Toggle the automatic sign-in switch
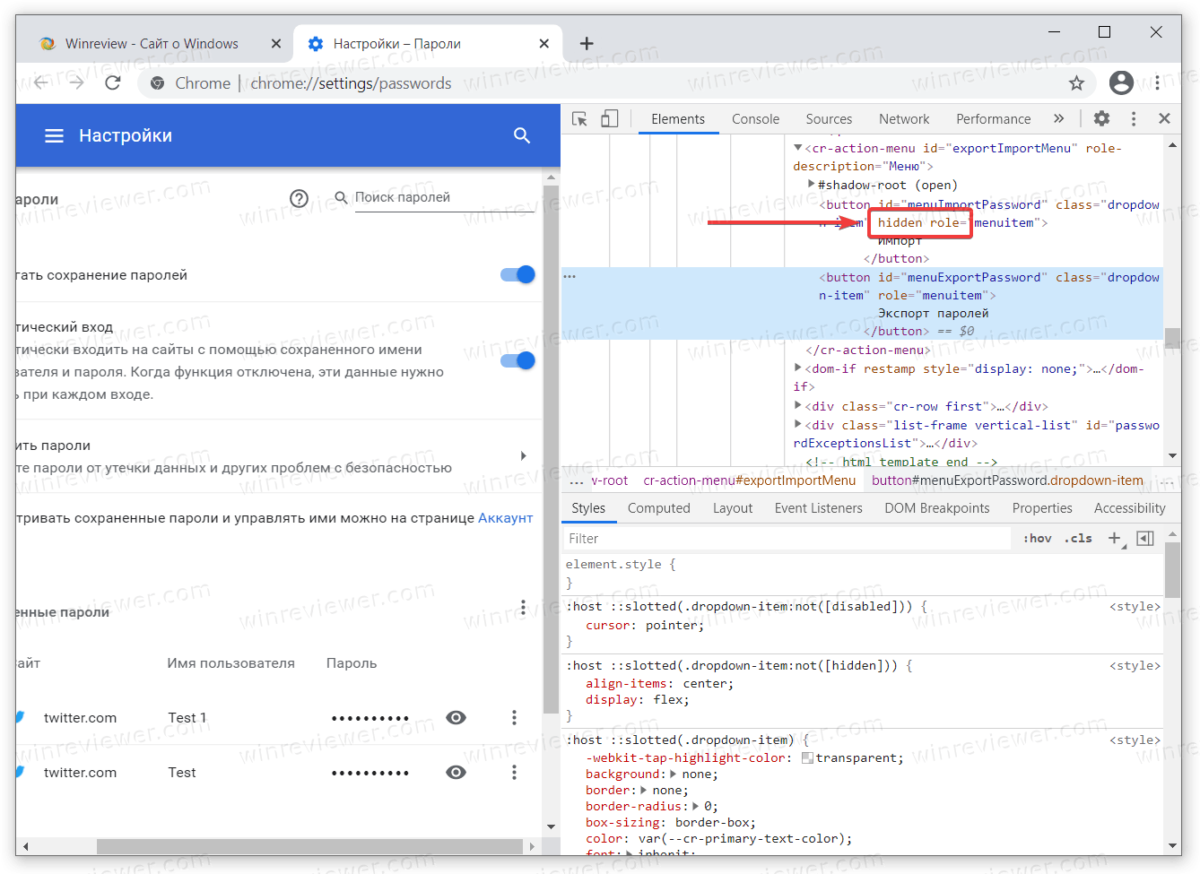The image size is (1200, 874). point(517,361)
